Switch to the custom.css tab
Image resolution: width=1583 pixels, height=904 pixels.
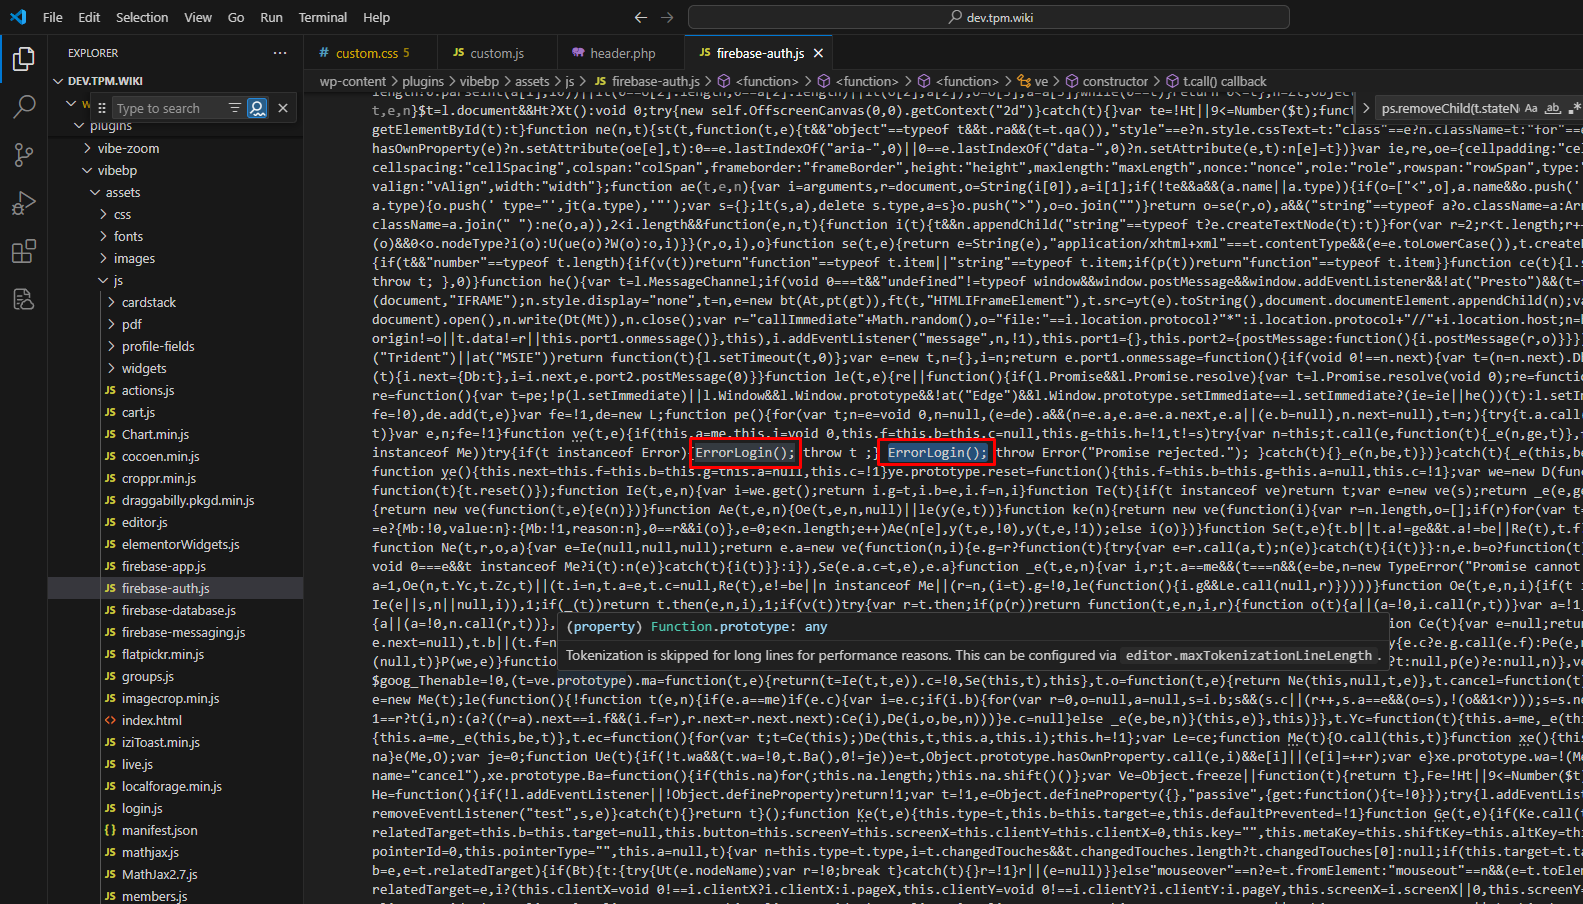[370, 53]
